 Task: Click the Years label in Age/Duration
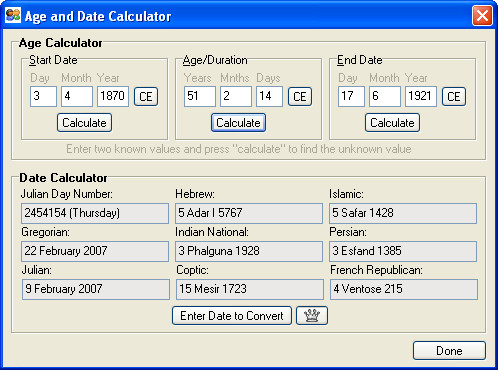coord(198,78)
